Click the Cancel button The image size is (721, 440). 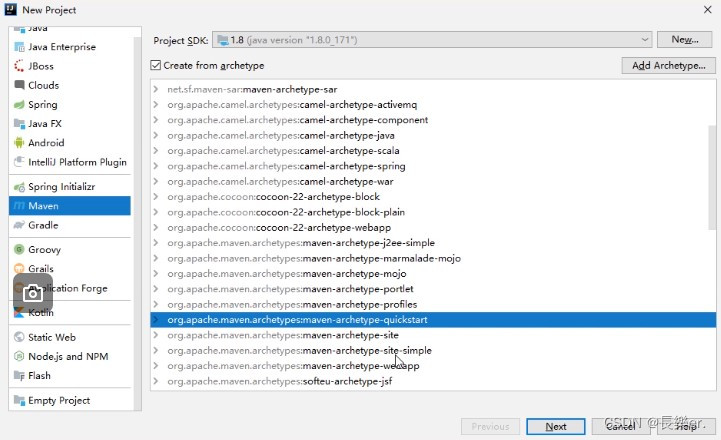coord(620,426)
